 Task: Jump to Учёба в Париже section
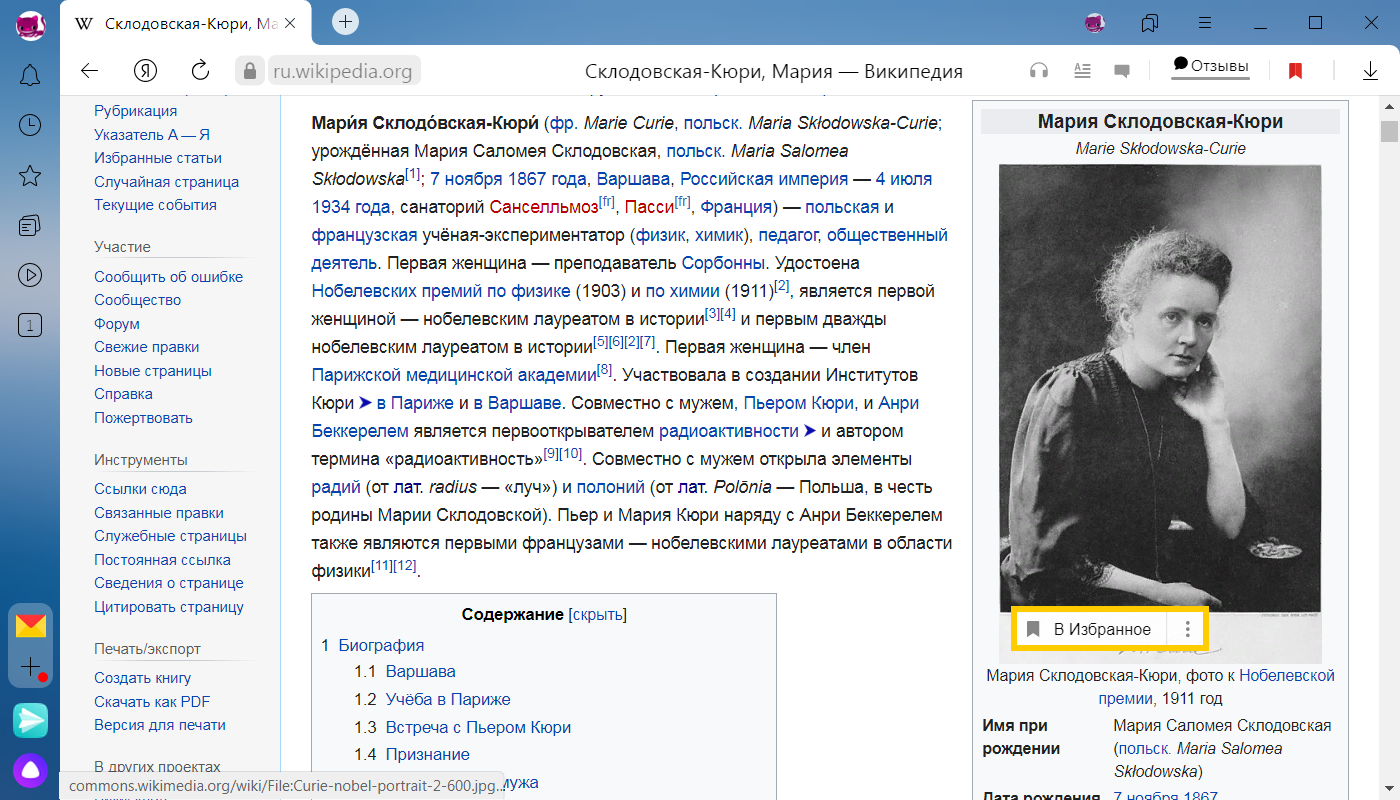tap(448, 699)
